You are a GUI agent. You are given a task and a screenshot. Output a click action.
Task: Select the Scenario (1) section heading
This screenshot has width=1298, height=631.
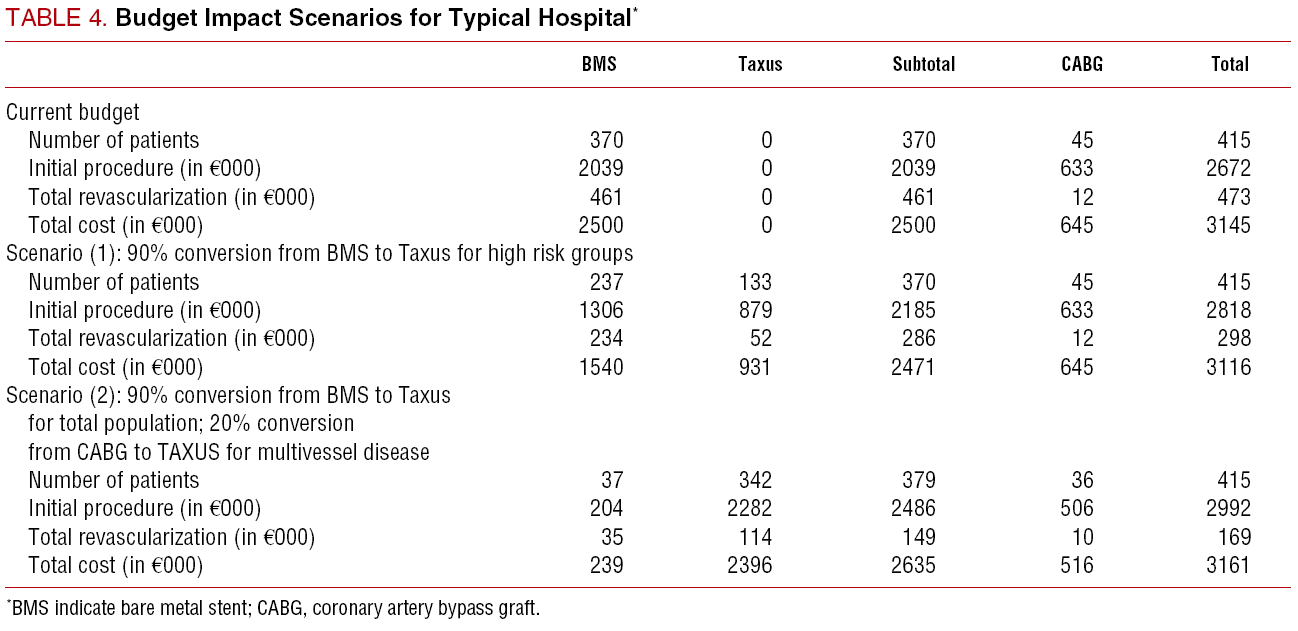point(319,254)
